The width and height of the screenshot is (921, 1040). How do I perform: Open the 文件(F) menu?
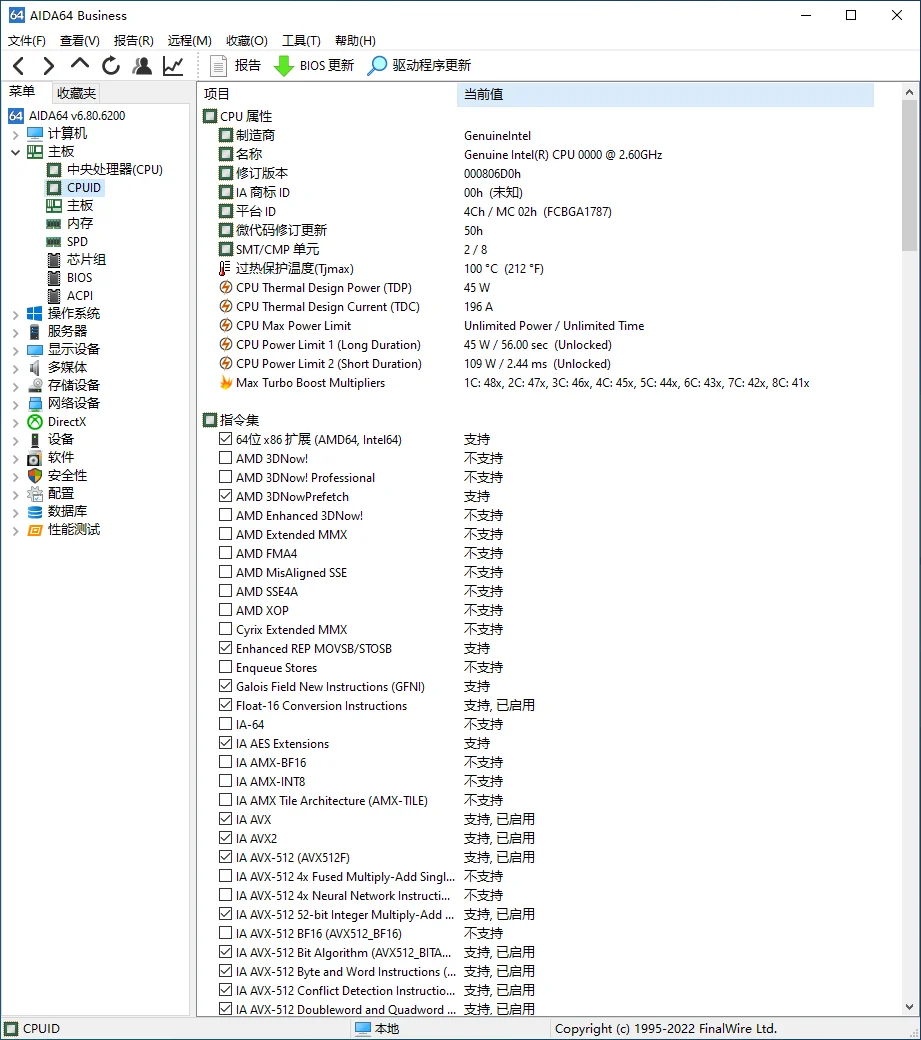click(27, 41)
